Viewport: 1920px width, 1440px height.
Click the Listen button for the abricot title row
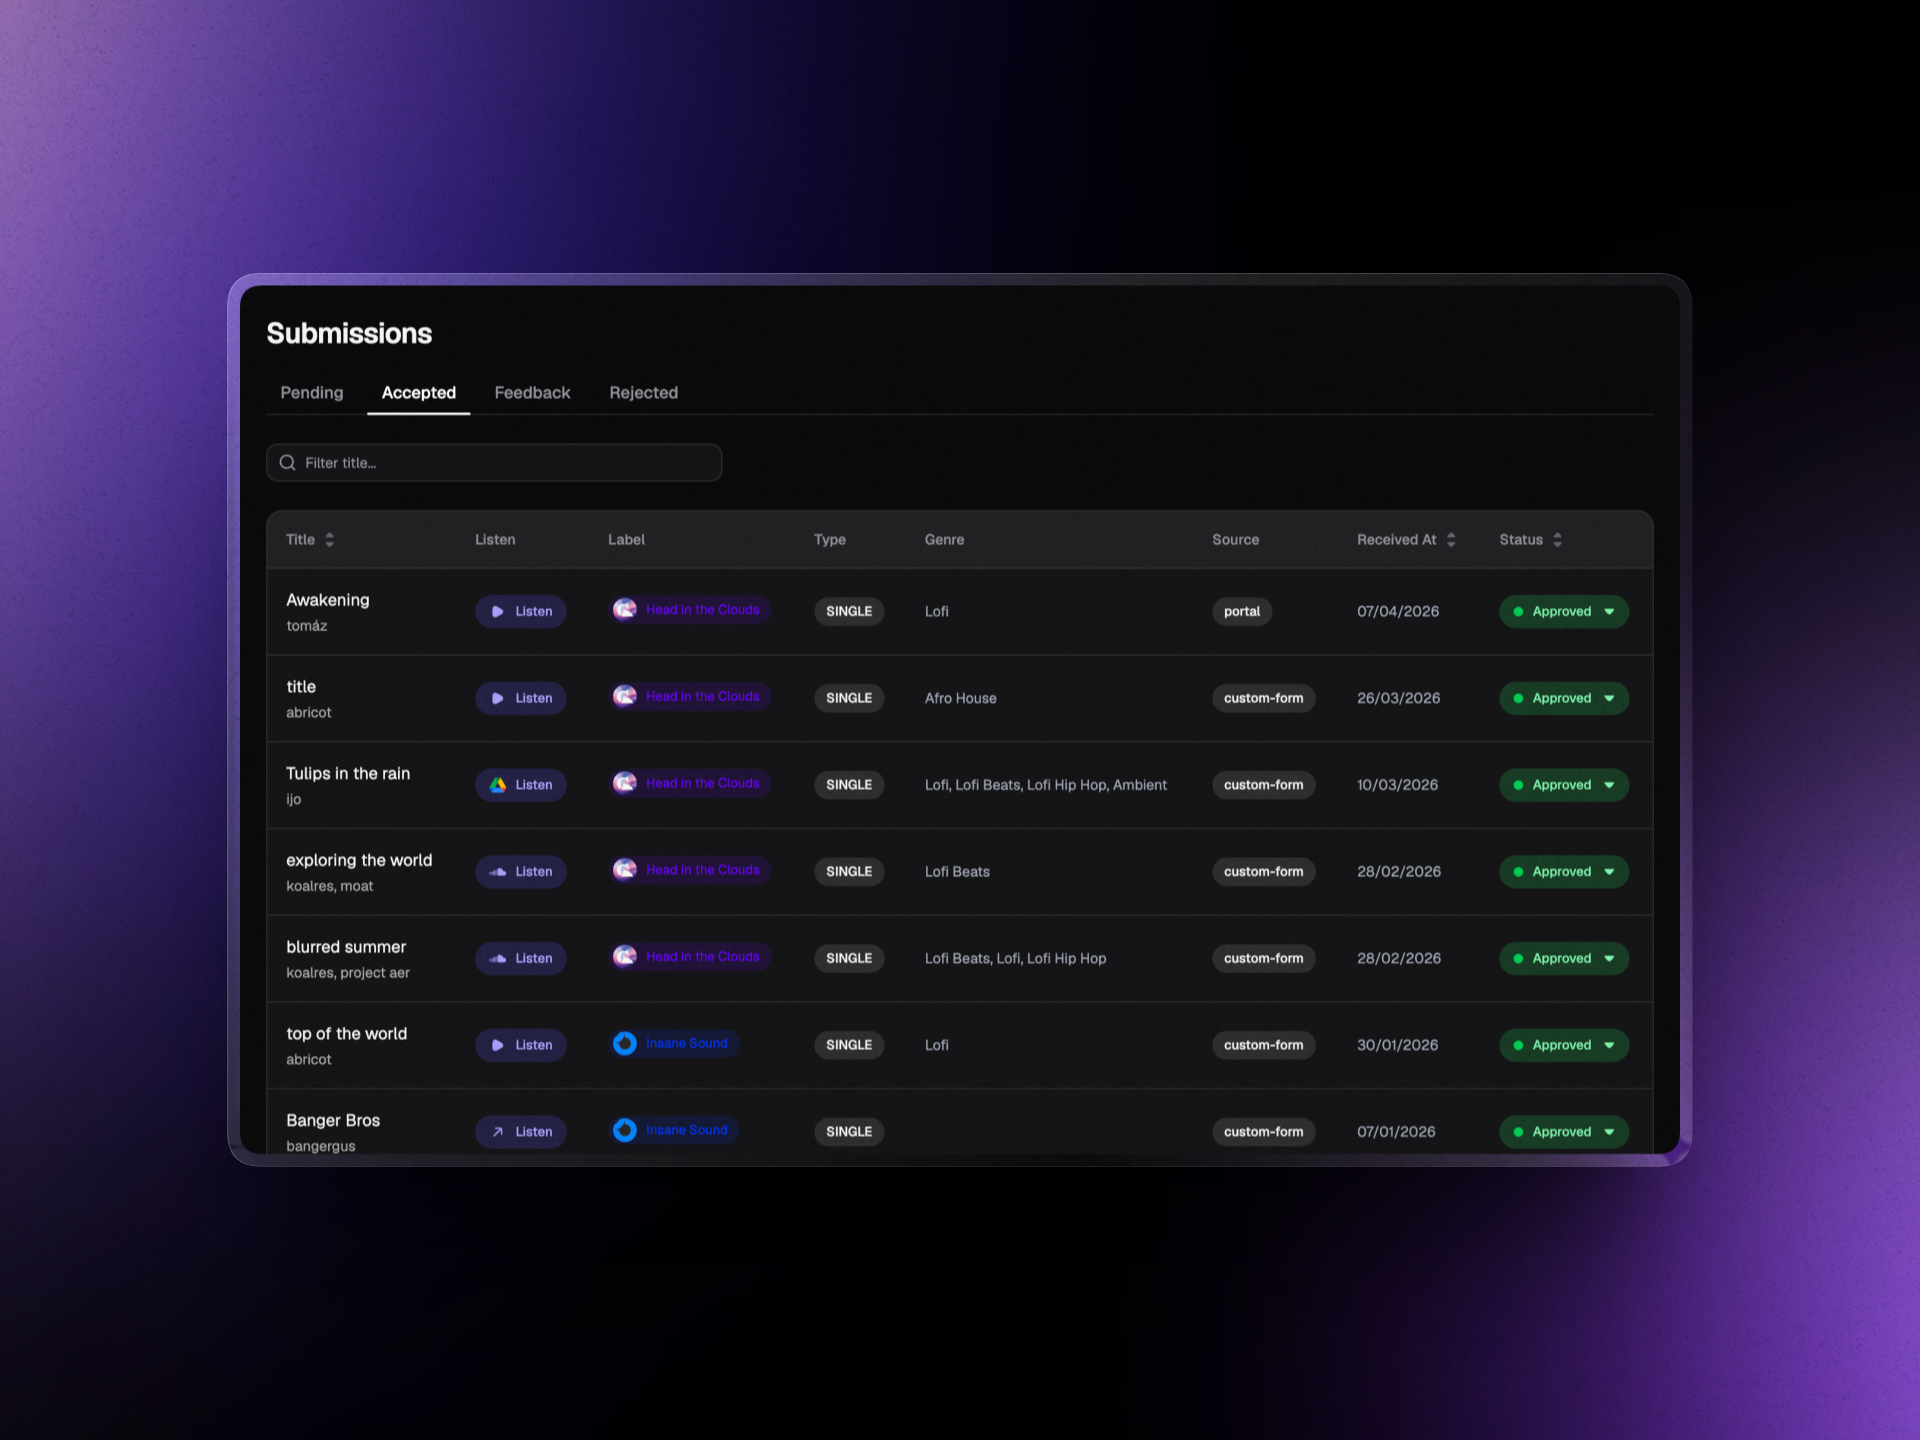pos(521,698)
